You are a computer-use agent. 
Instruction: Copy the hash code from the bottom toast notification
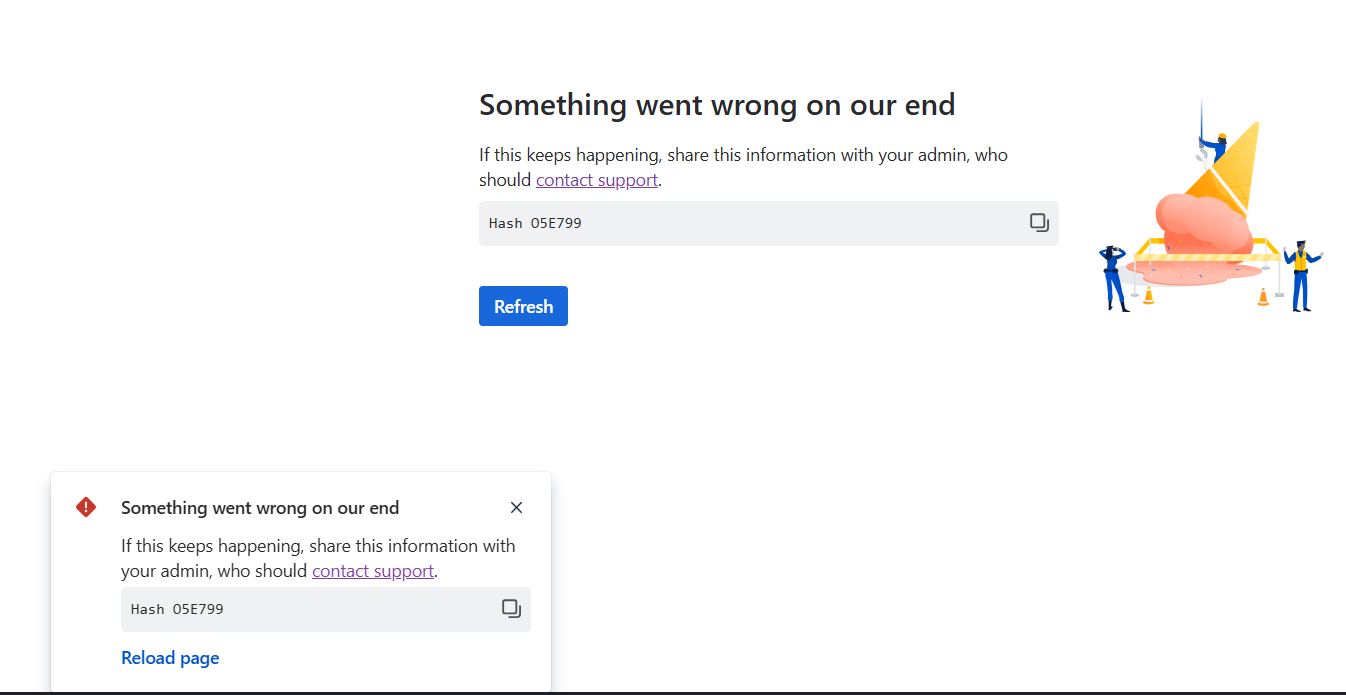click(x=511, y=607)
